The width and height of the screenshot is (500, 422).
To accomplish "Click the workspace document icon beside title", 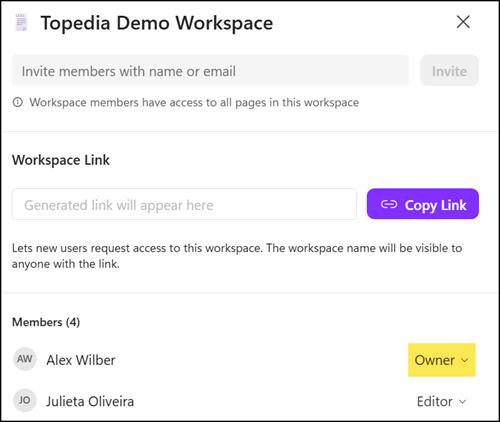I will click(22, 23).
